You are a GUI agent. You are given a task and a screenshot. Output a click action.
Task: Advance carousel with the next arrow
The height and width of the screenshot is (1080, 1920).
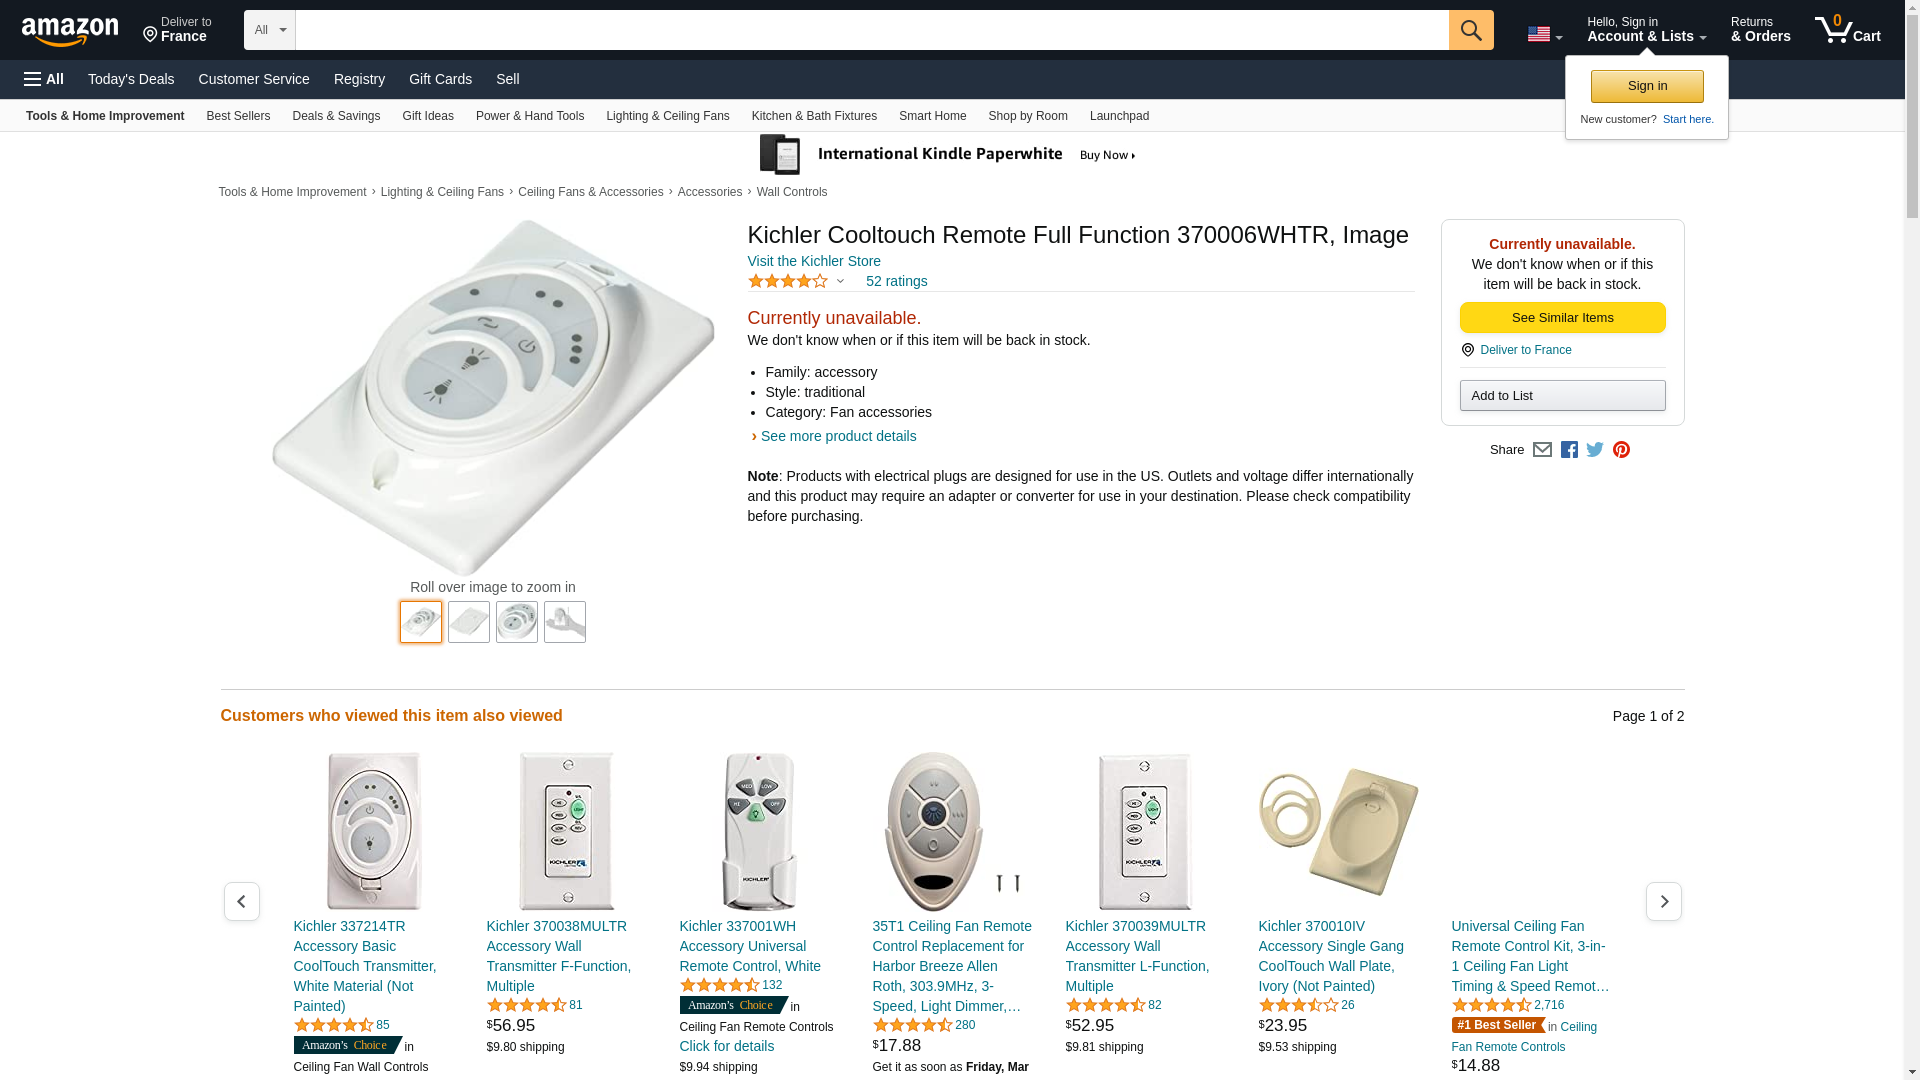[1663, 902]
